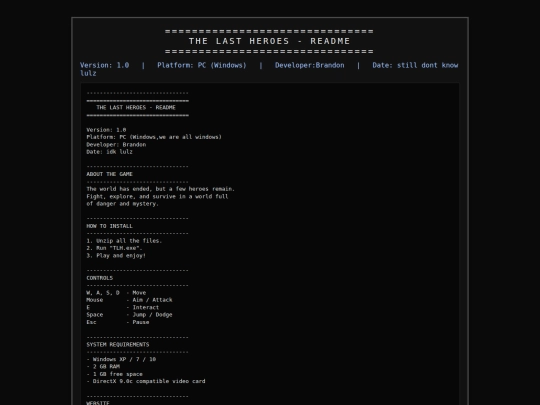Image resolution: width=540 pixels, height=405 pixels.
Task: Click the 'HOW TO INSTALL' heading
Action: click(x=109, y=226)
